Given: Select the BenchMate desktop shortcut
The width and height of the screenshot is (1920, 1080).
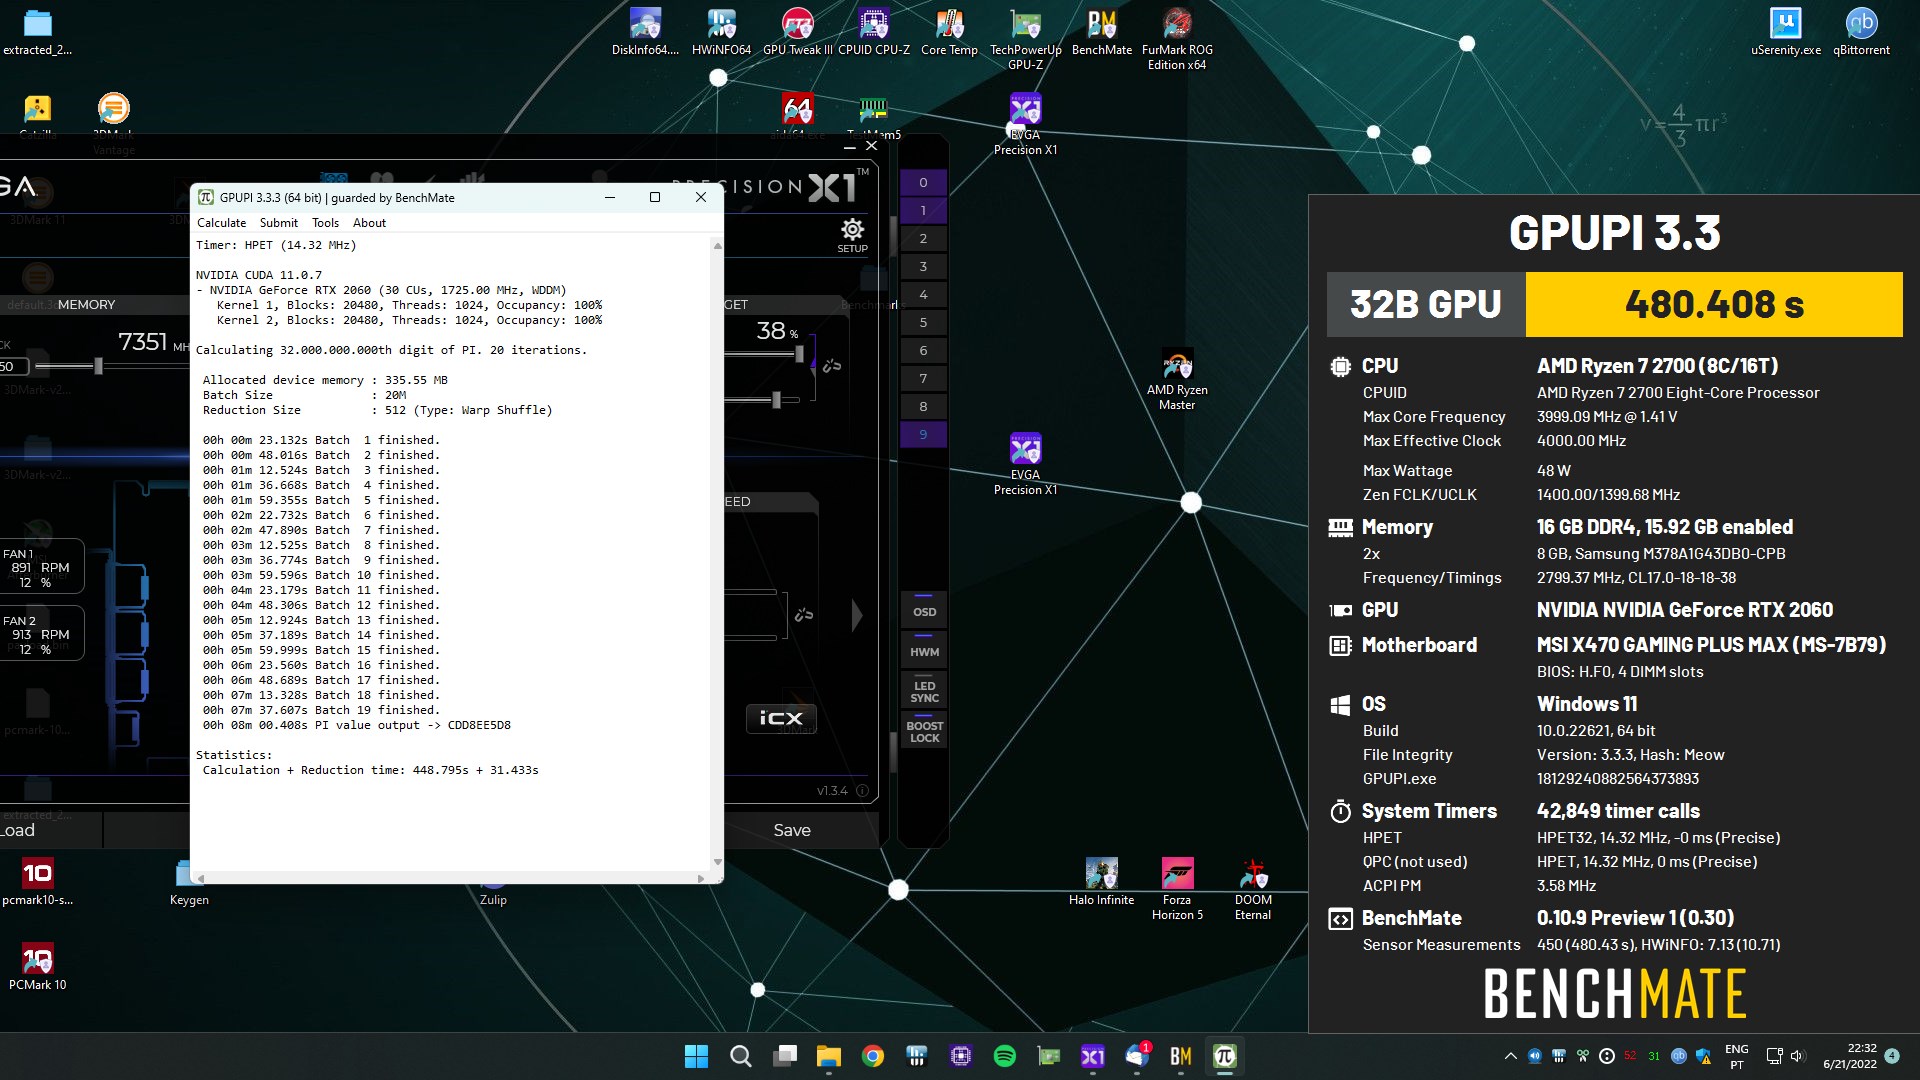Looking at the screenshot, I should 1102,31.
